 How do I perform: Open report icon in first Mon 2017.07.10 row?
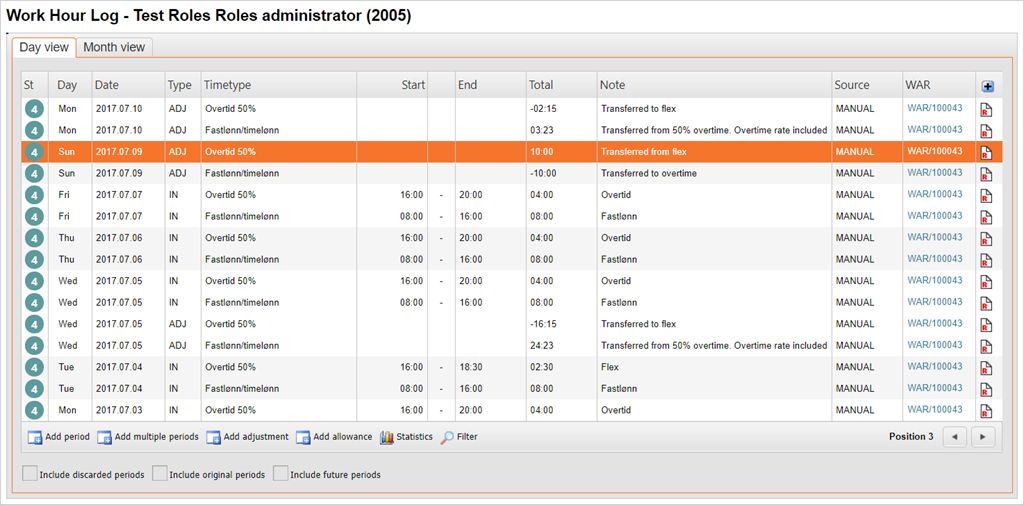(x=986, y=109)
